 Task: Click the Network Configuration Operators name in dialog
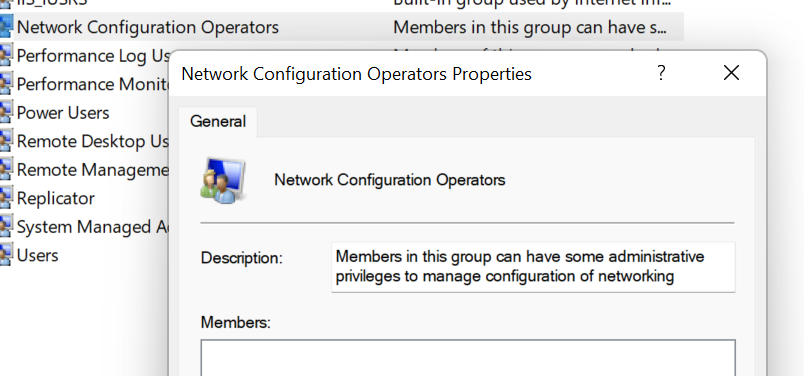click(x=390, y=180)
